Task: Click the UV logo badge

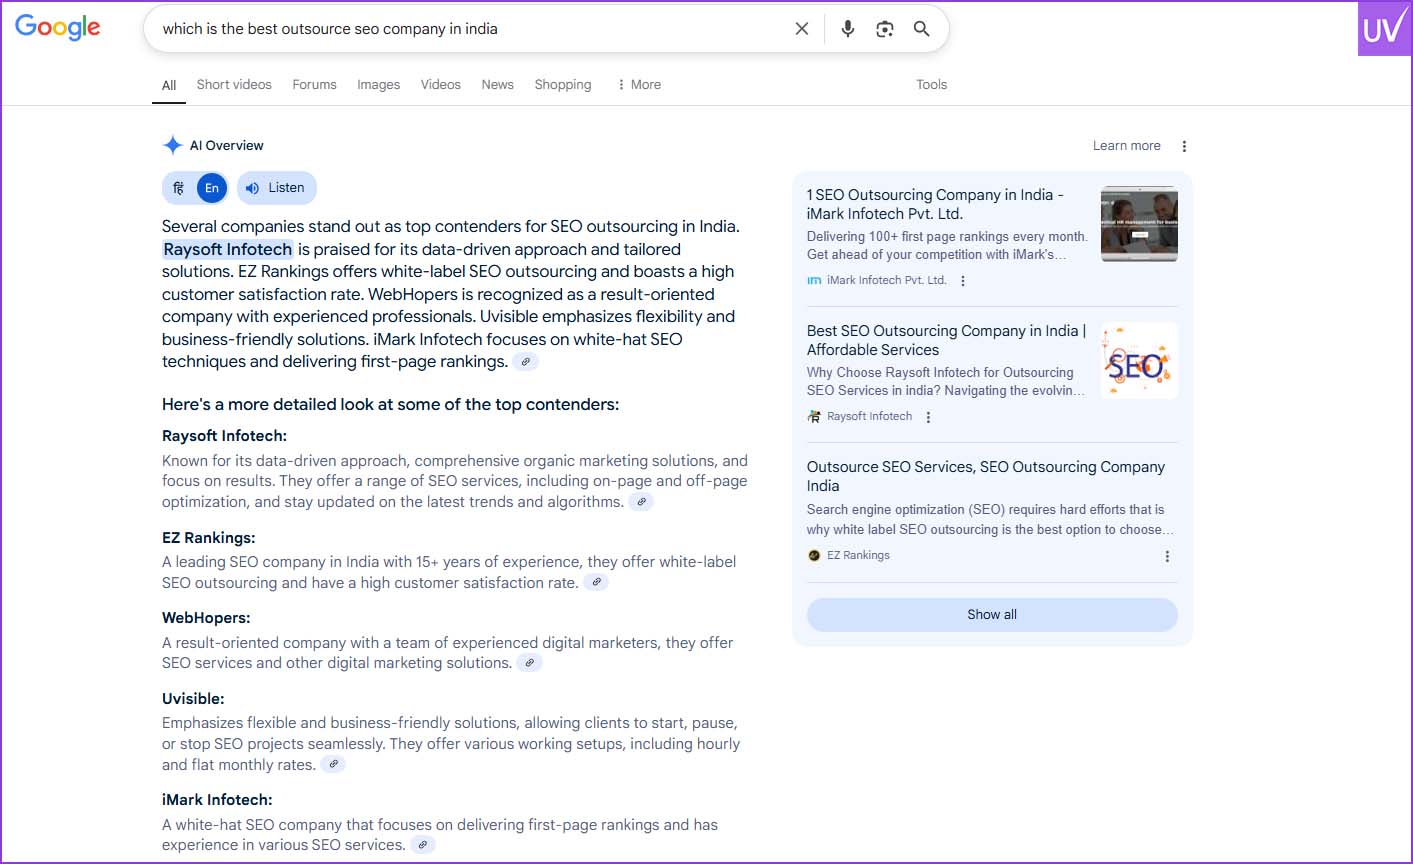Action: coord(1385,28)
